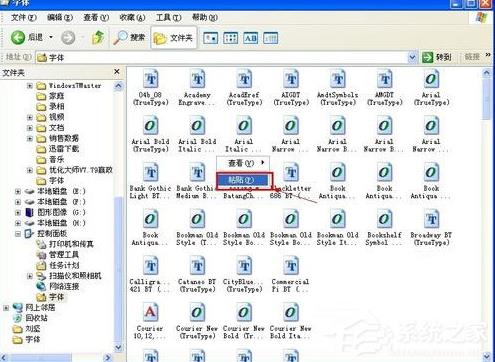Open the 帮助 (Help) menu

pyautogui.click(x=205, y=17)
